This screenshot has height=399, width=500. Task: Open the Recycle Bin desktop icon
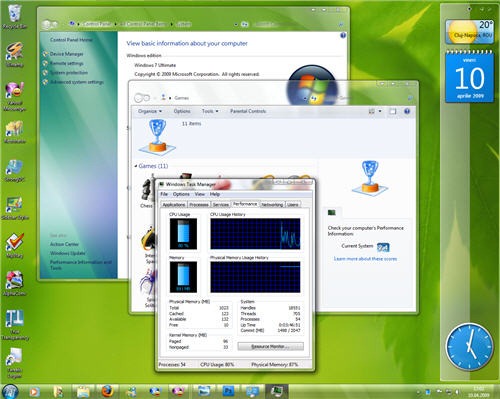point(14,15)
